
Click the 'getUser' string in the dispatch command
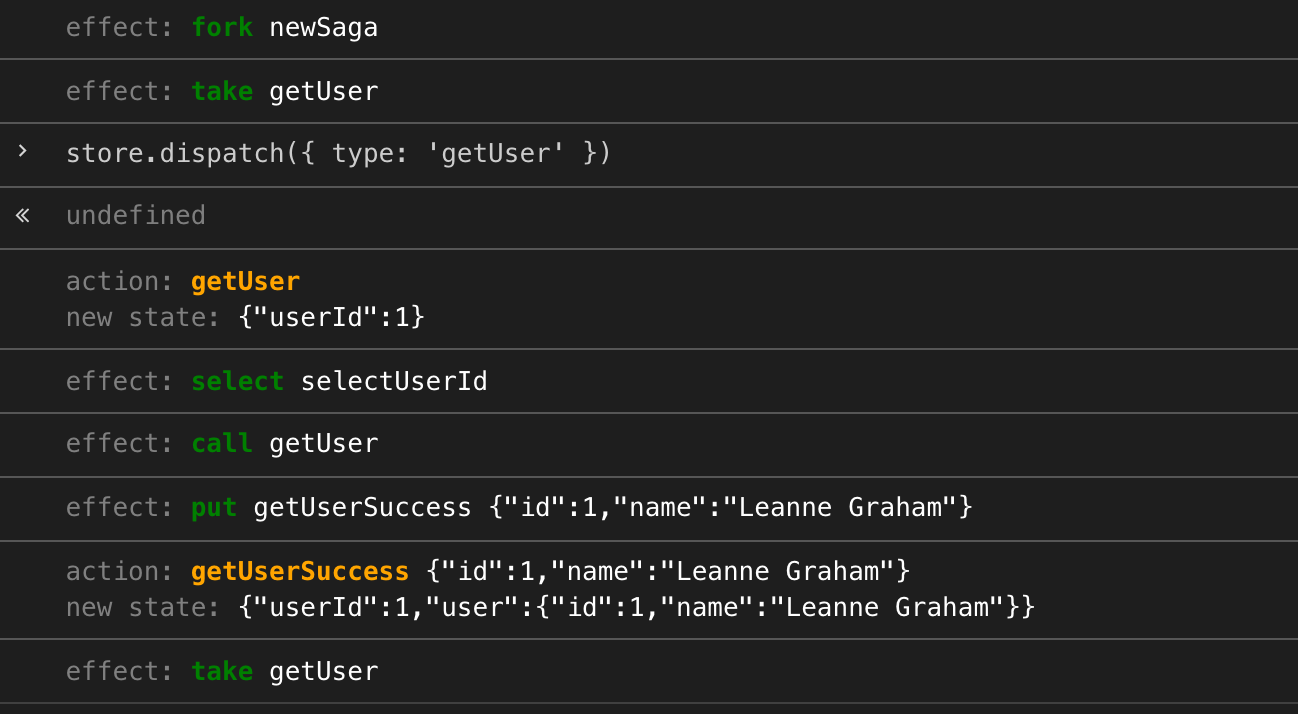[x=496, y=153]
